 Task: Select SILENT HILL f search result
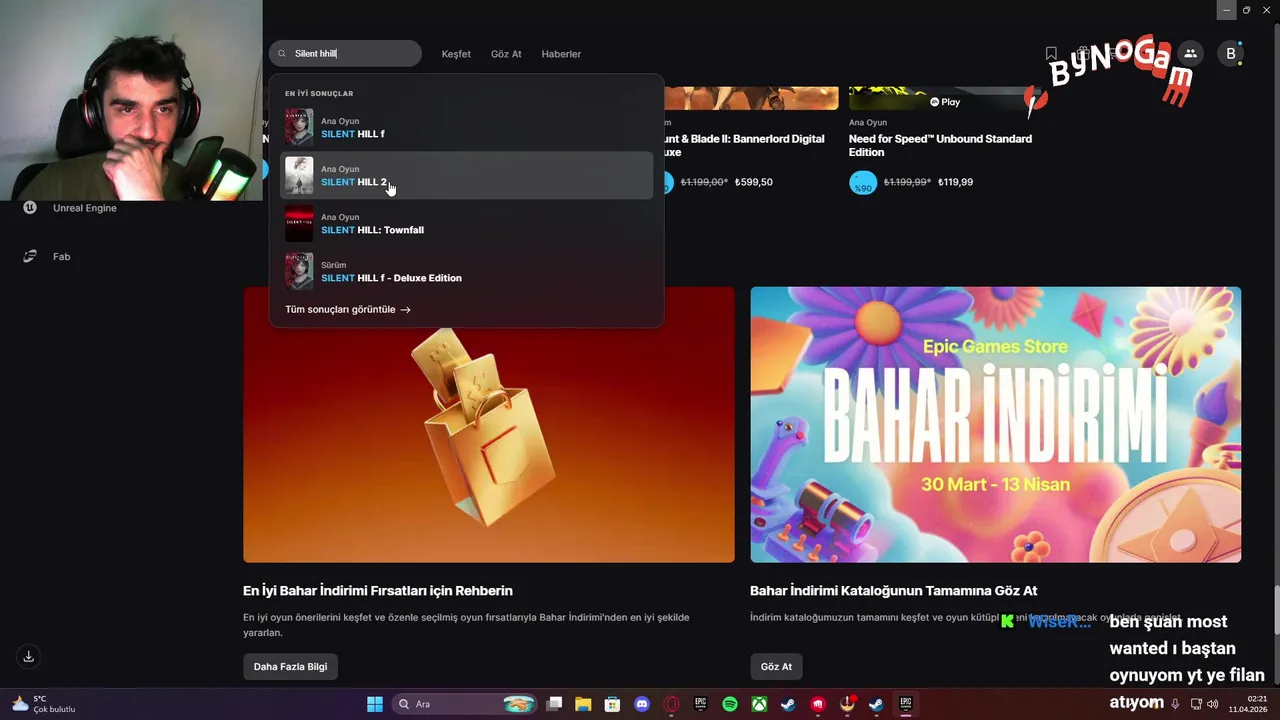point(466,128)
